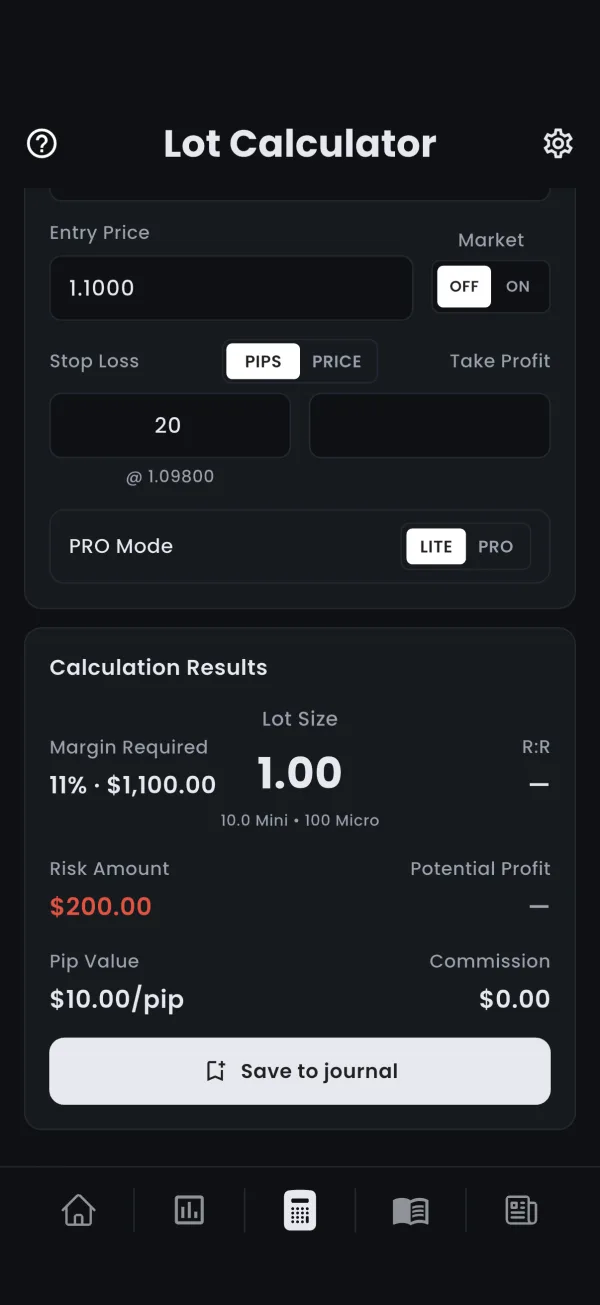This screenshot has height=1305, width=600.
Task: Click the Entry Price field showing 1.1000
Action: 231,288
